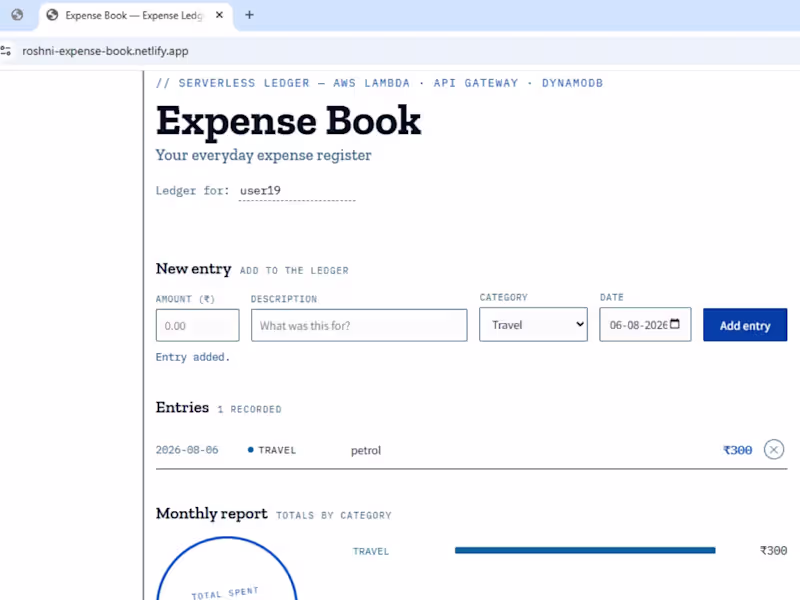Focus the roshni-expense-book.netlify.app address bar
Image resolution: width=800 pixels, height=600 pixels.
pos(105,51)
